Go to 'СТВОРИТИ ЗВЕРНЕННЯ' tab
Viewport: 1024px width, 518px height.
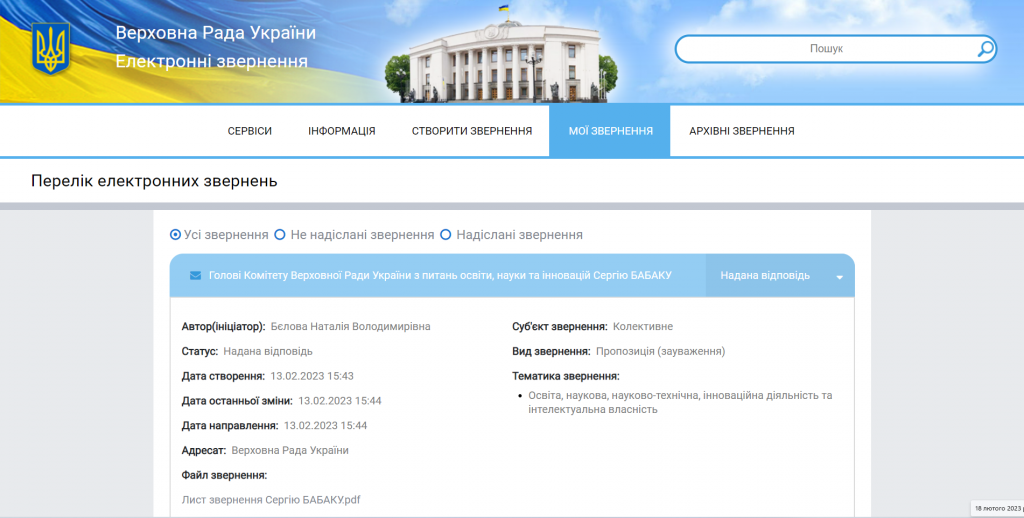[x=472, y=131]
